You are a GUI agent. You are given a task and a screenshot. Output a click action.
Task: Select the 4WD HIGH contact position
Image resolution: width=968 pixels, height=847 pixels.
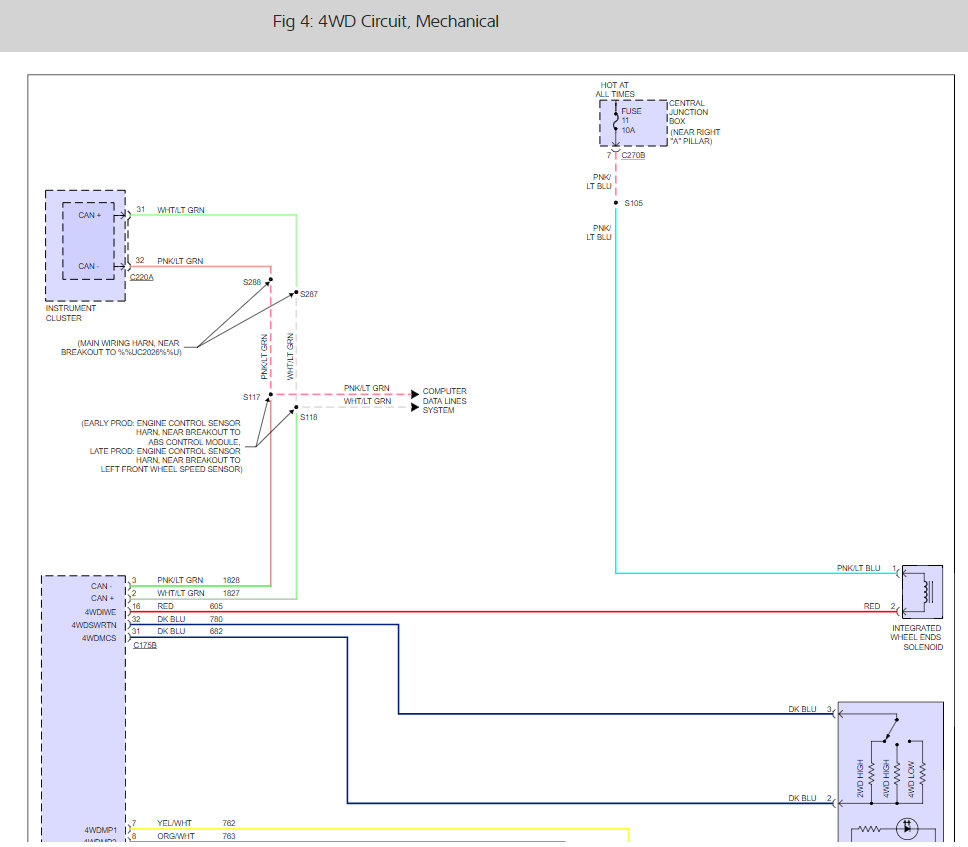click(x=897, y=744)
